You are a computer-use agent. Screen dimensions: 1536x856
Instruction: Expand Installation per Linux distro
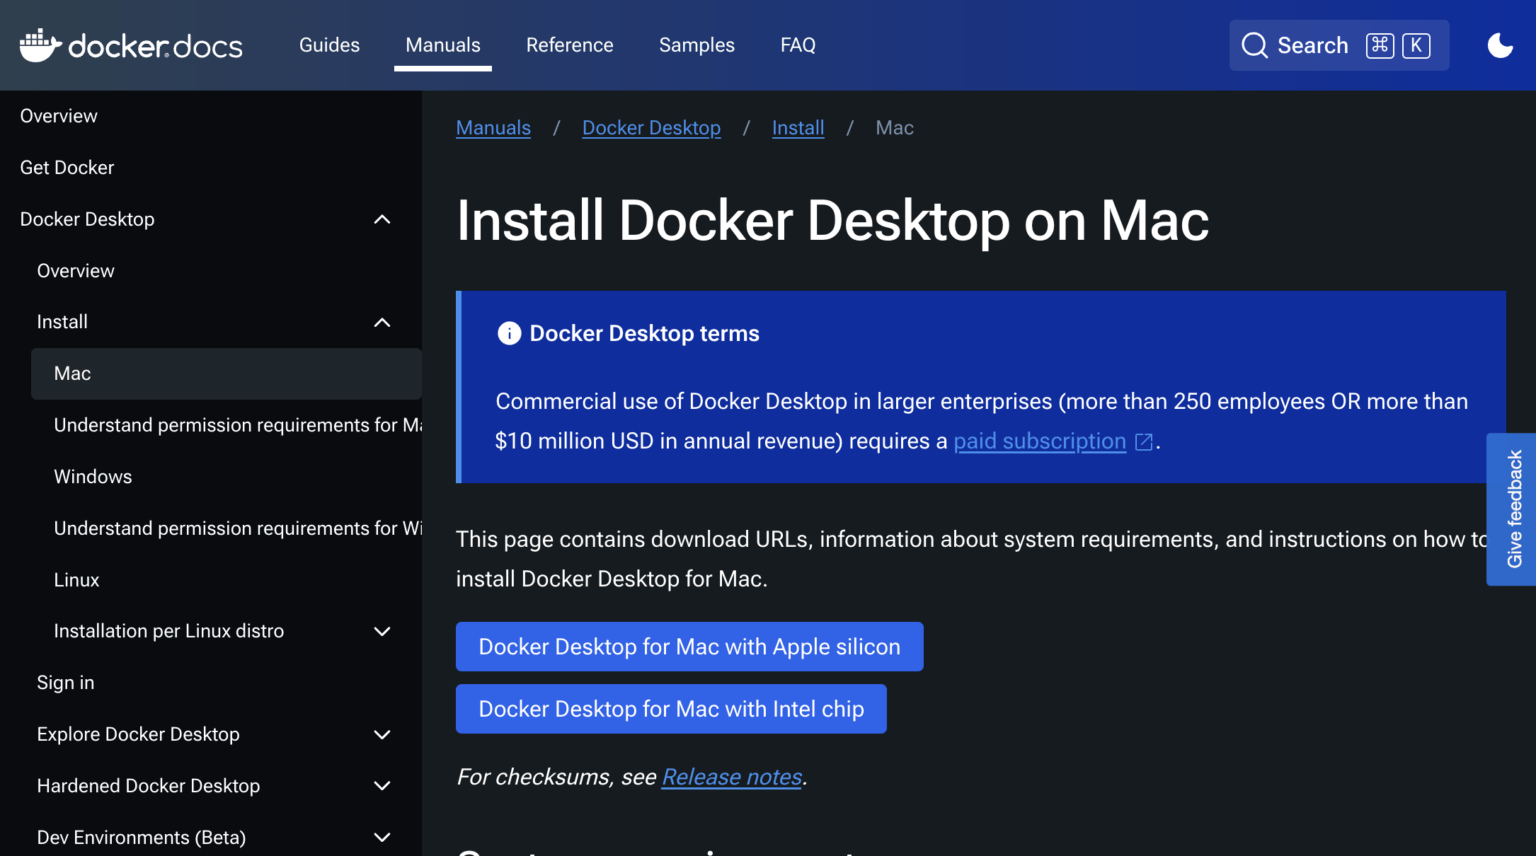[382, 631]
